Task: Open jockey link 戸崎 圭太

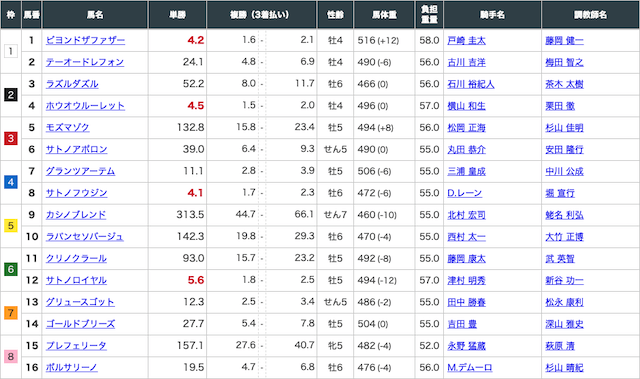Action: point(467,40)
